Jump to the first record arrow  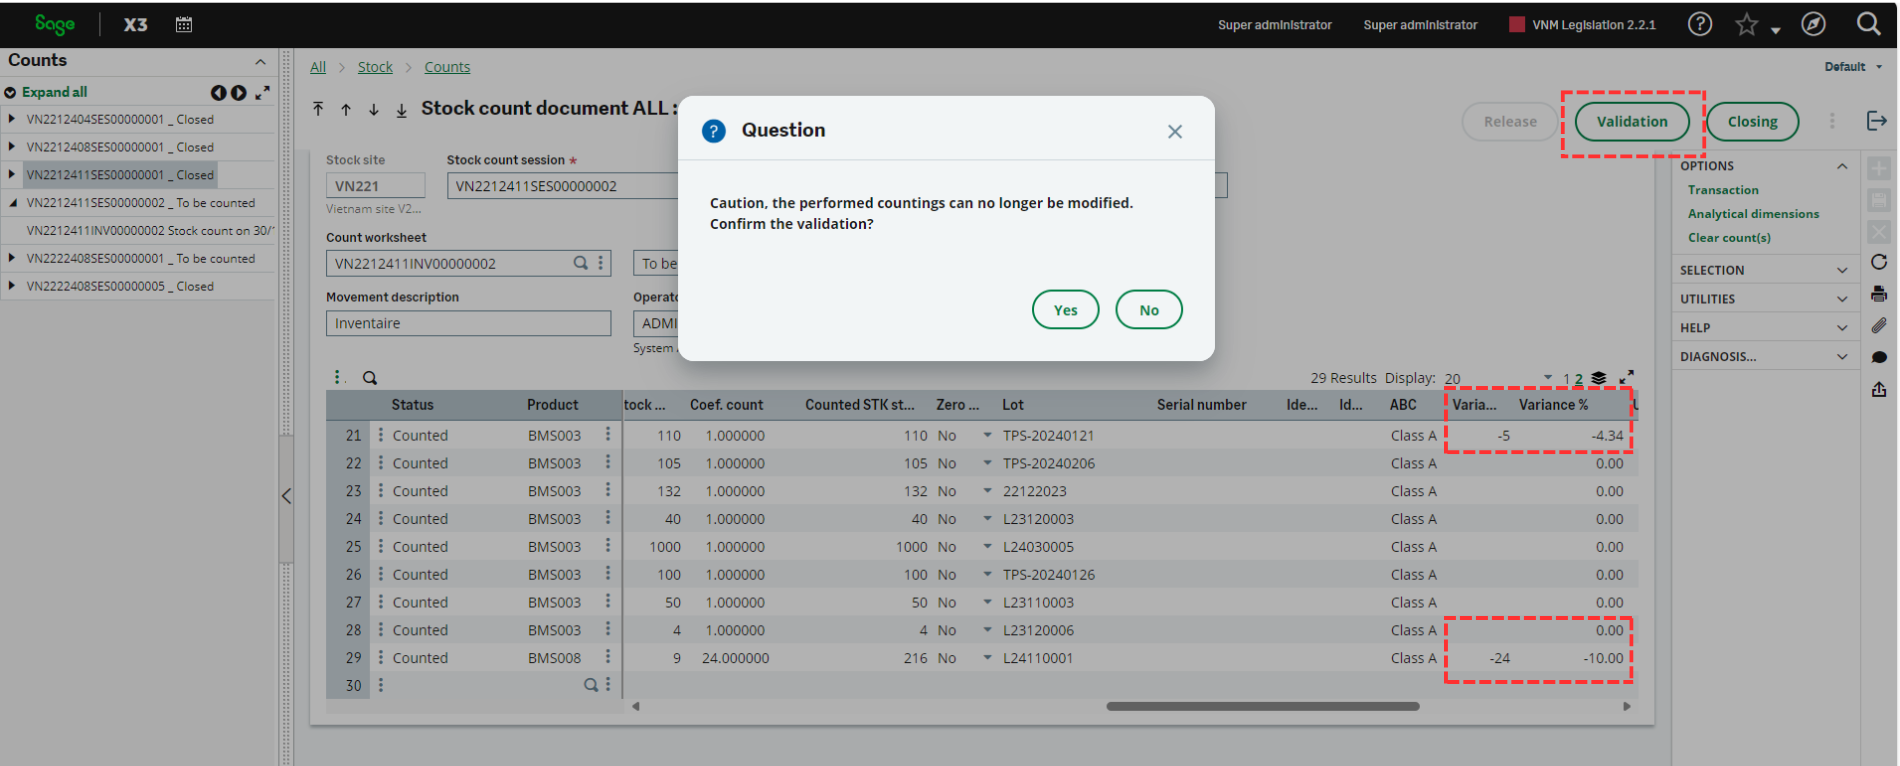pyautogui.click(x=318, y=109)
